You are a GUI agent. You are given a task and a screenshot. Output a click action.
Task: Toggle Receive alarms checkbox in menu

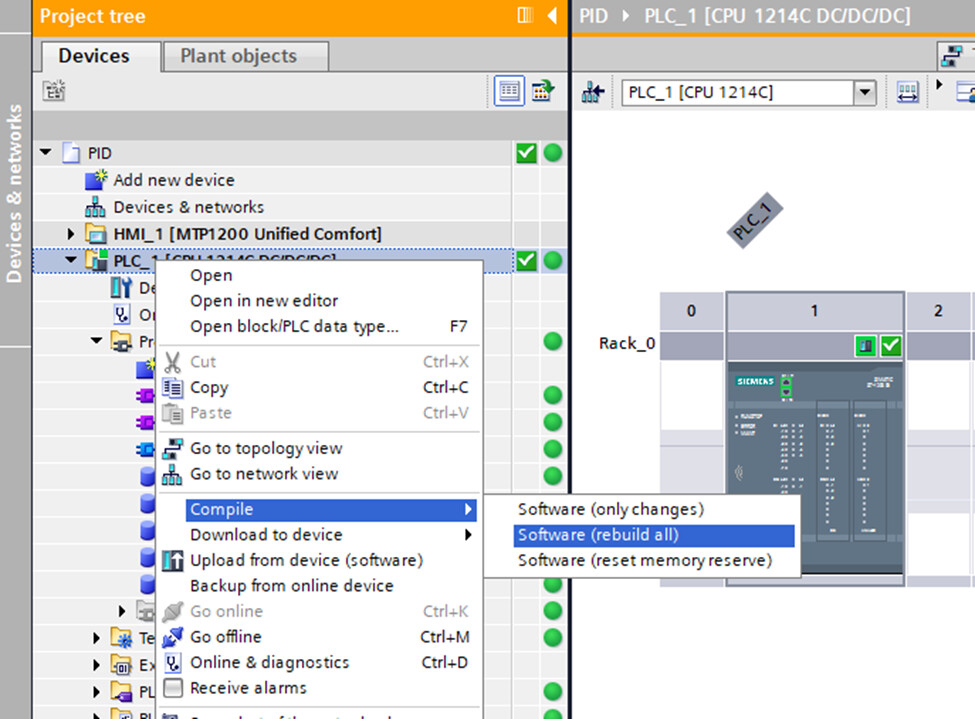click(173, 688)
